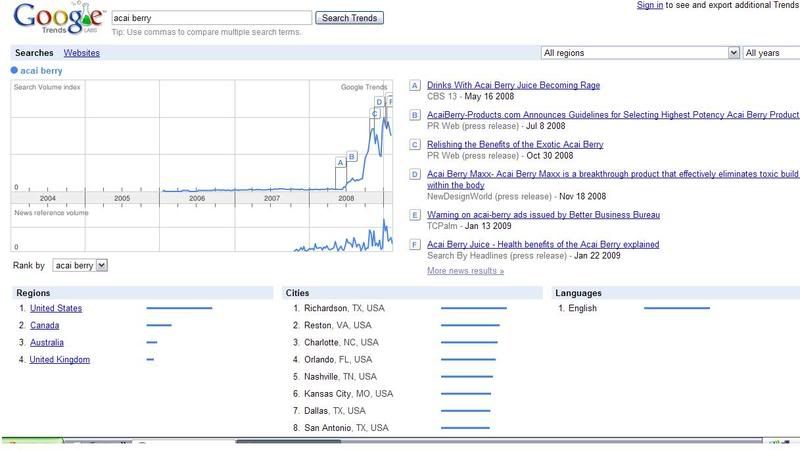The image size is (800, 450).
Task: Click news marker C on the graph
Action: click(x=375, y=114)
